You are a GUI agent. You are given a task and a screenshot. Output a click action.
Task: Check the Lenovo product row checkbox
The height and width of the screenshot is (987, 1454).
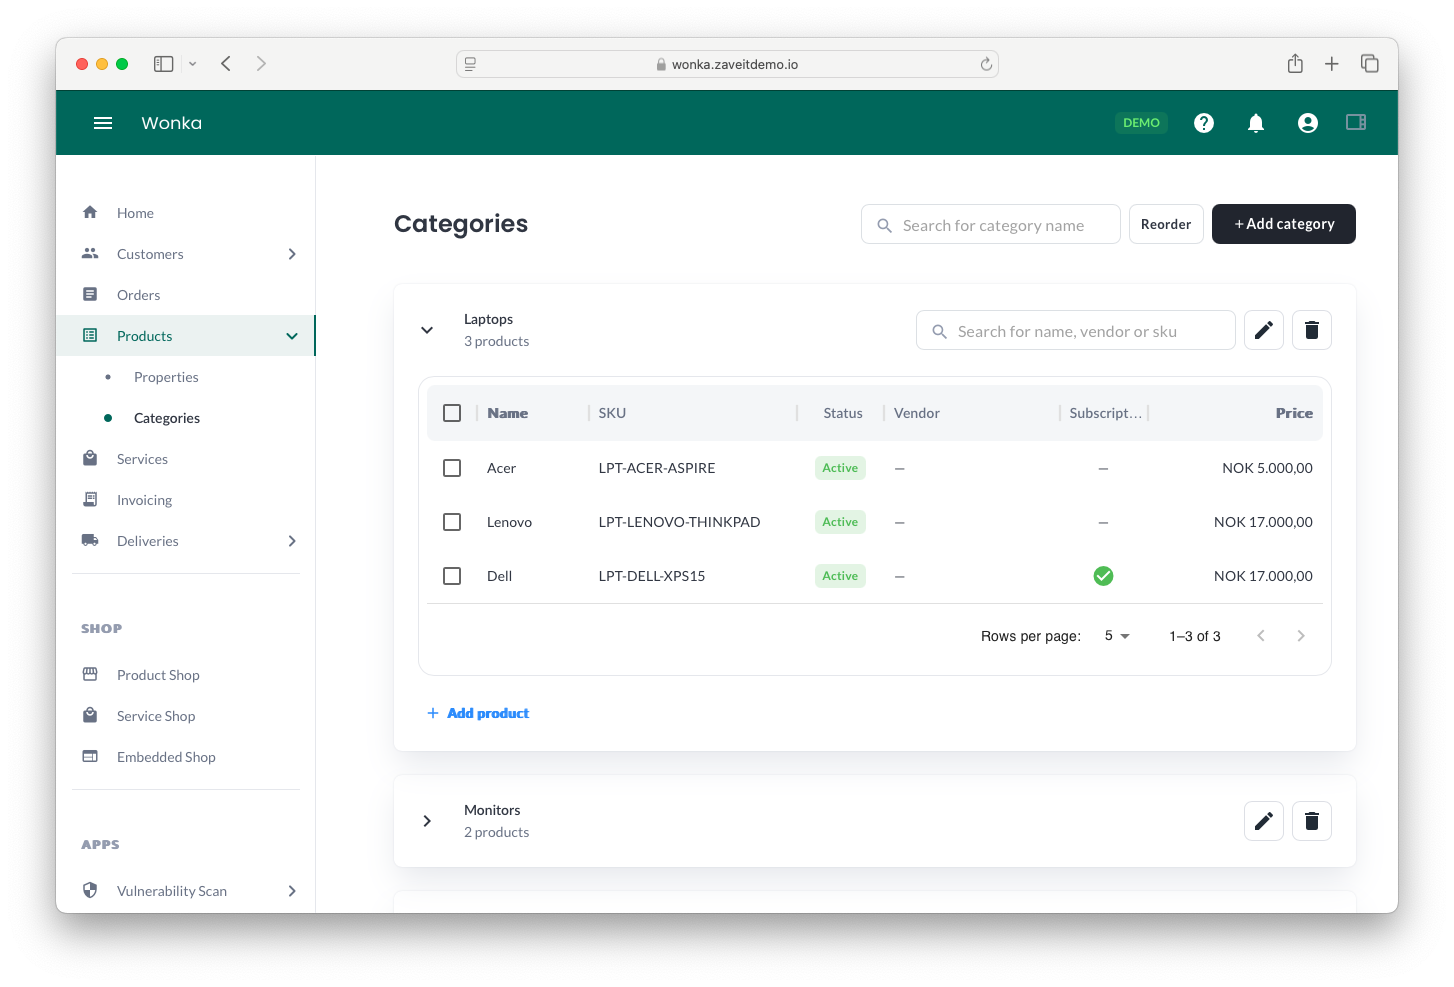pyautogui.click(x=452, y=522)
